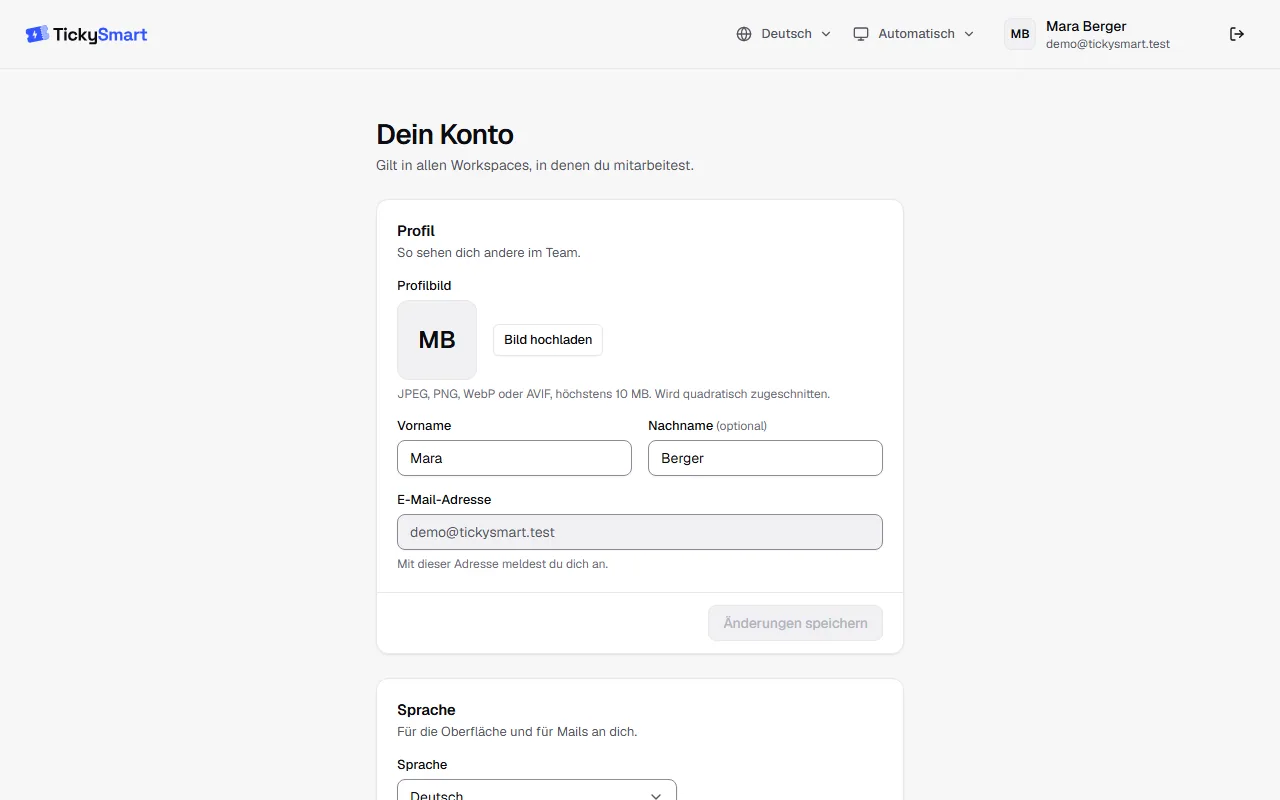
Task: Click the demo@tickysmart.test header email text
Action: tap(1108, 44)
